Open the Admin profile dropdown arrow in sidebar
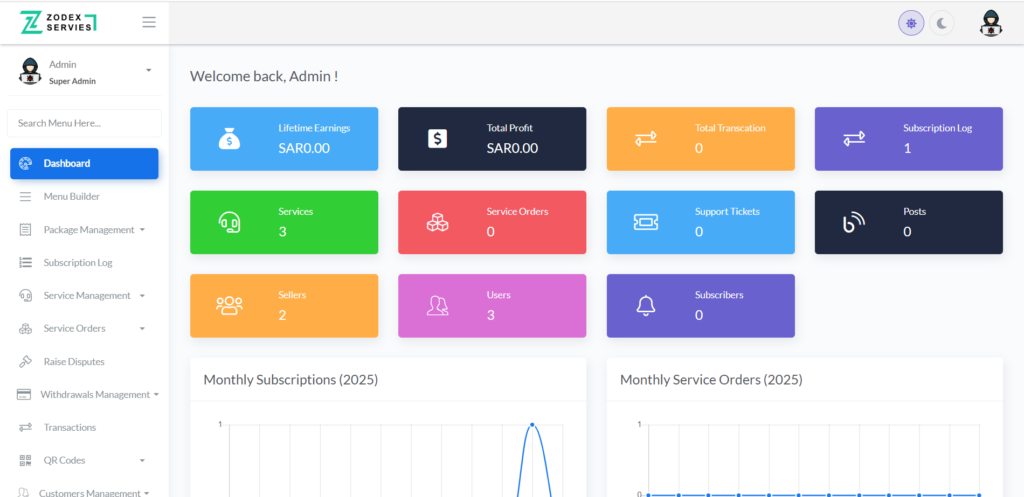The height and width of the screenshot is (497, 1024). 148,70
